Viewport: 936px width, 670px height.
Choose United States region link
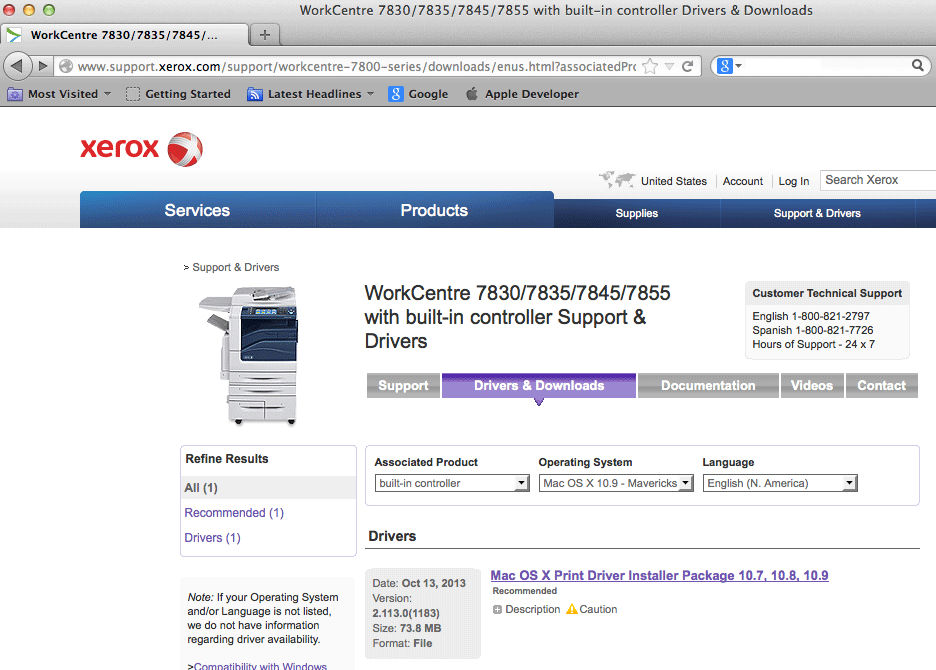tap(673, 181)
